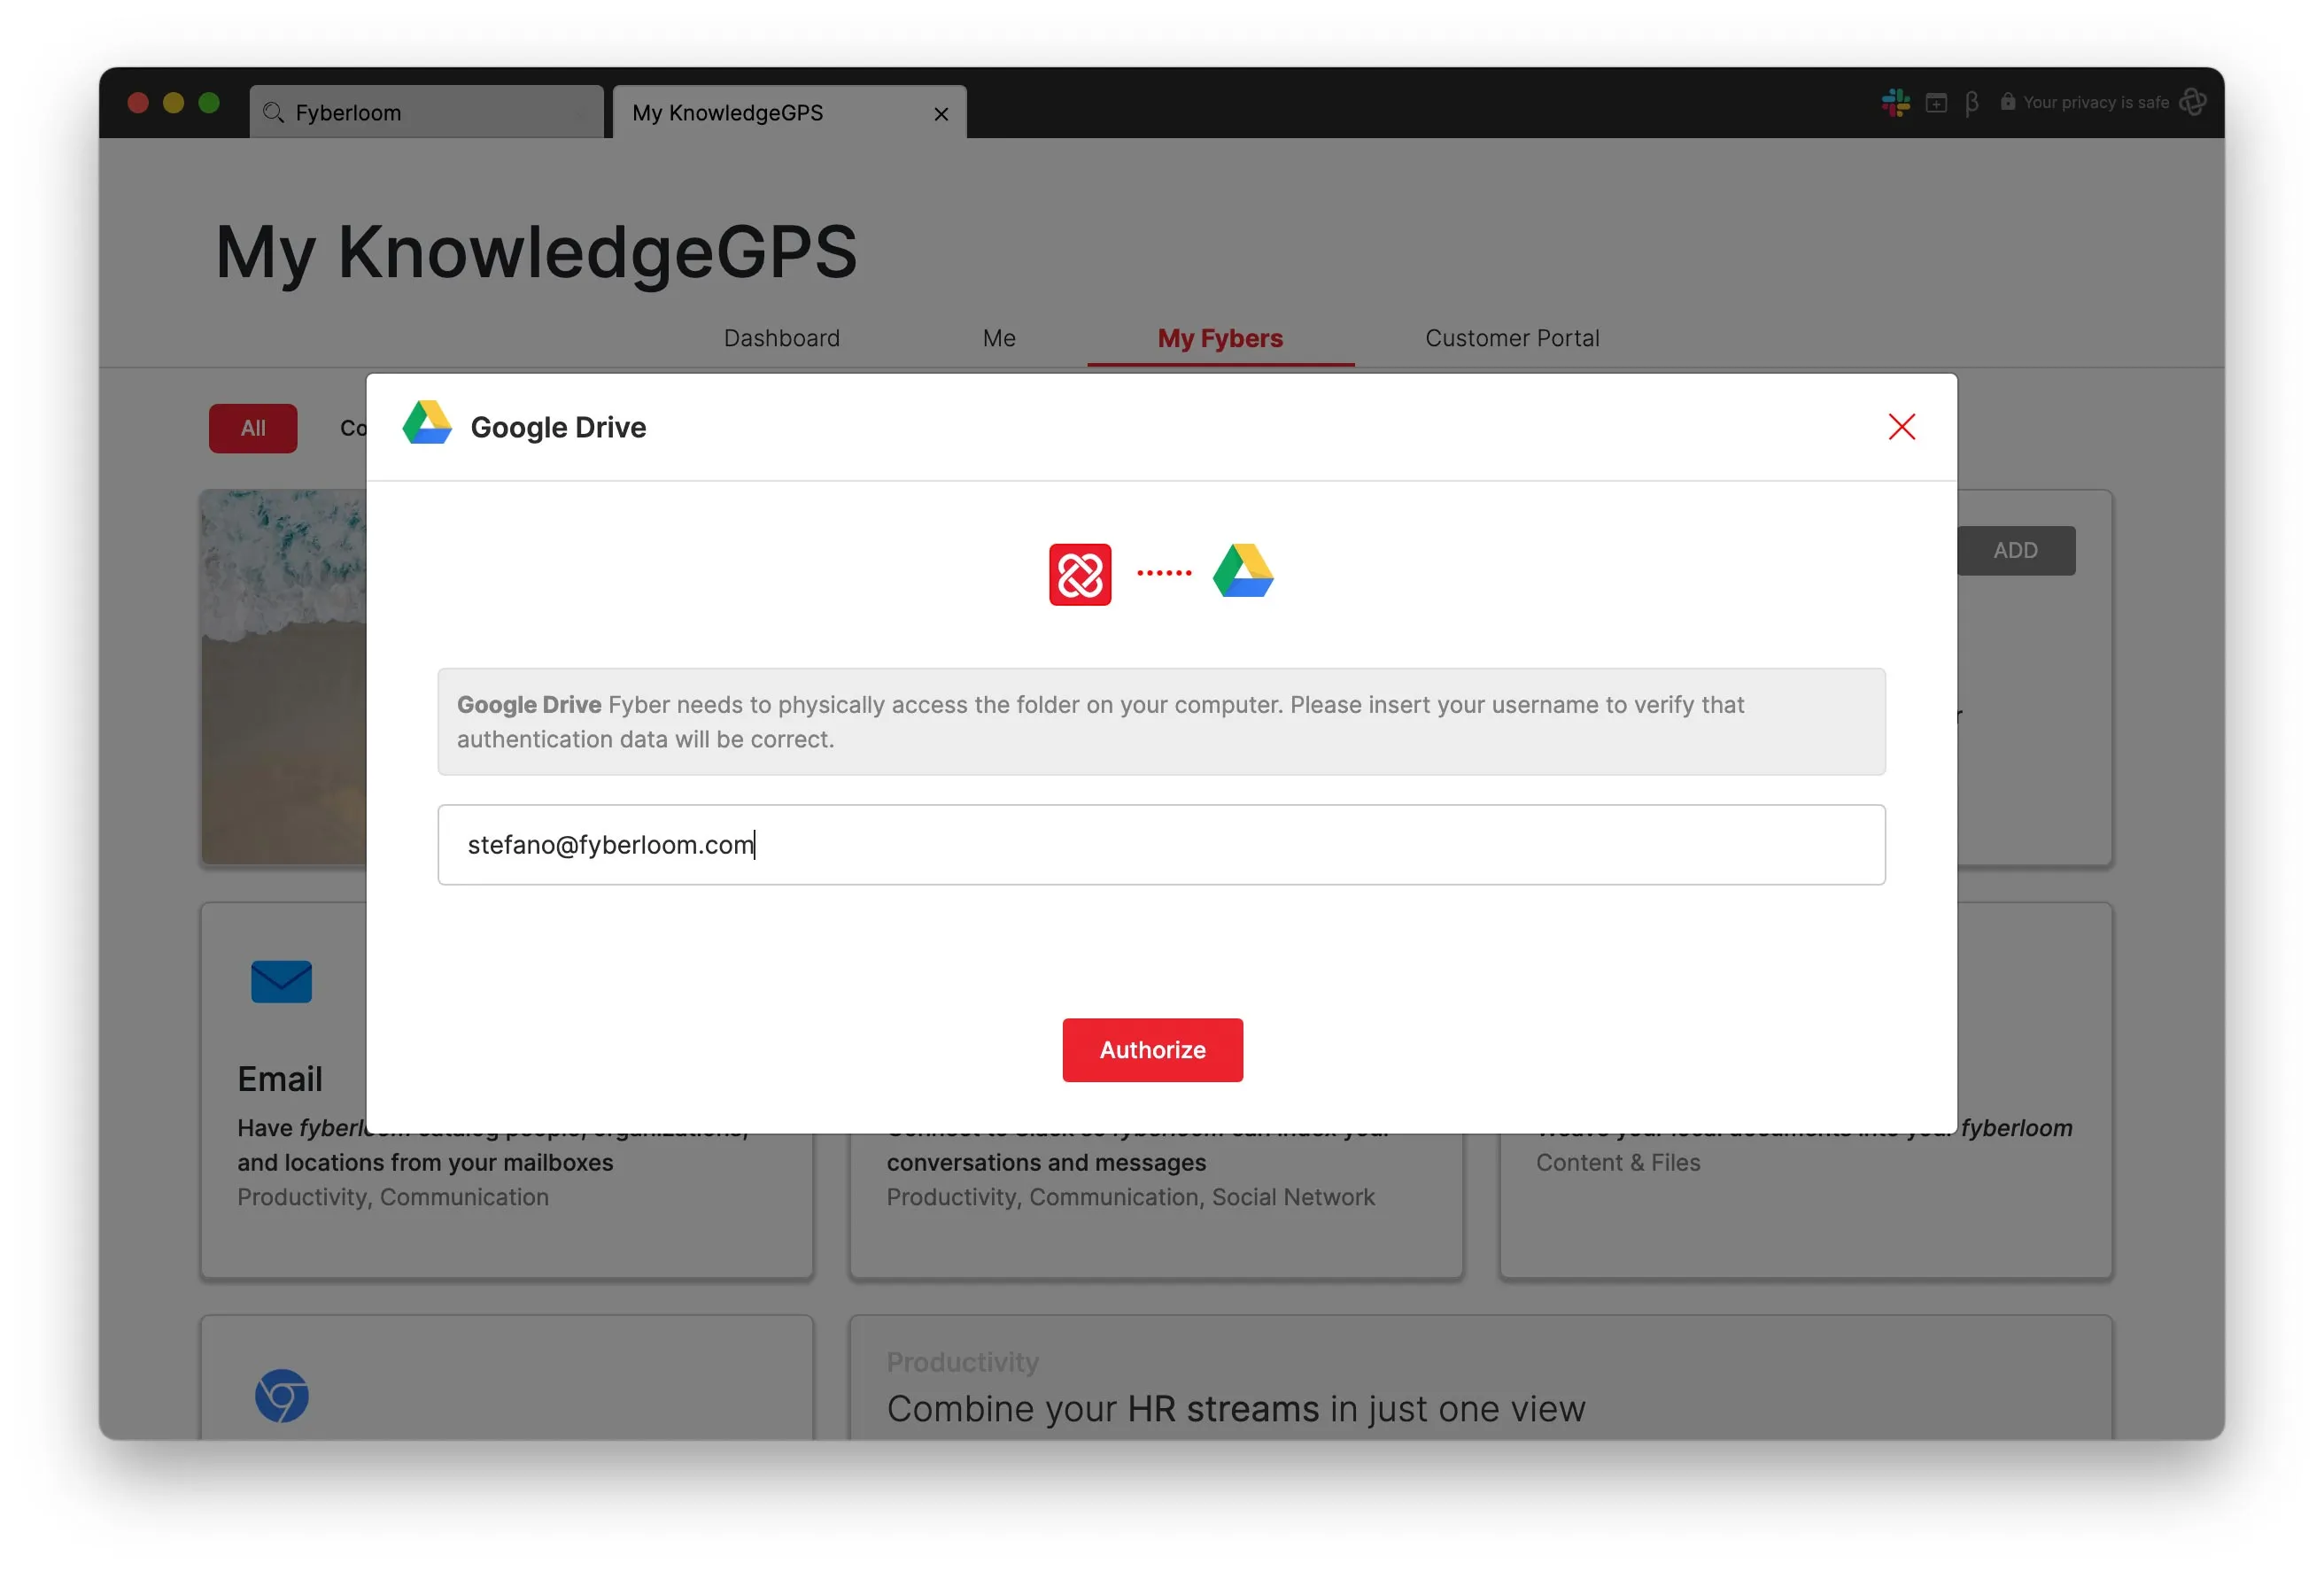Viewport: 2324px width, 1571px height.
Task: Open the Customer Portal tab
Action: [1512, 338]
